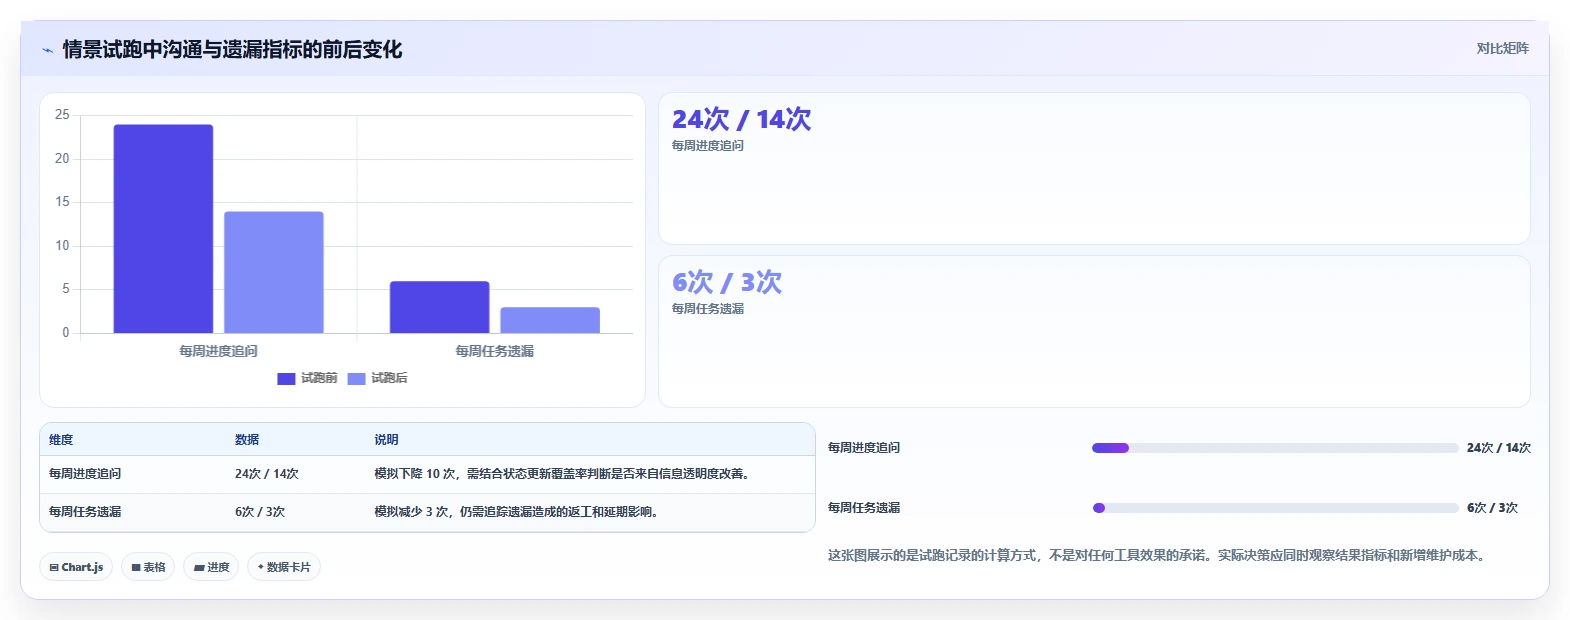Click the 每周任务遗漏 chart axis label
The height and width of the screenshot is (620, 1570).
(494, 351)
